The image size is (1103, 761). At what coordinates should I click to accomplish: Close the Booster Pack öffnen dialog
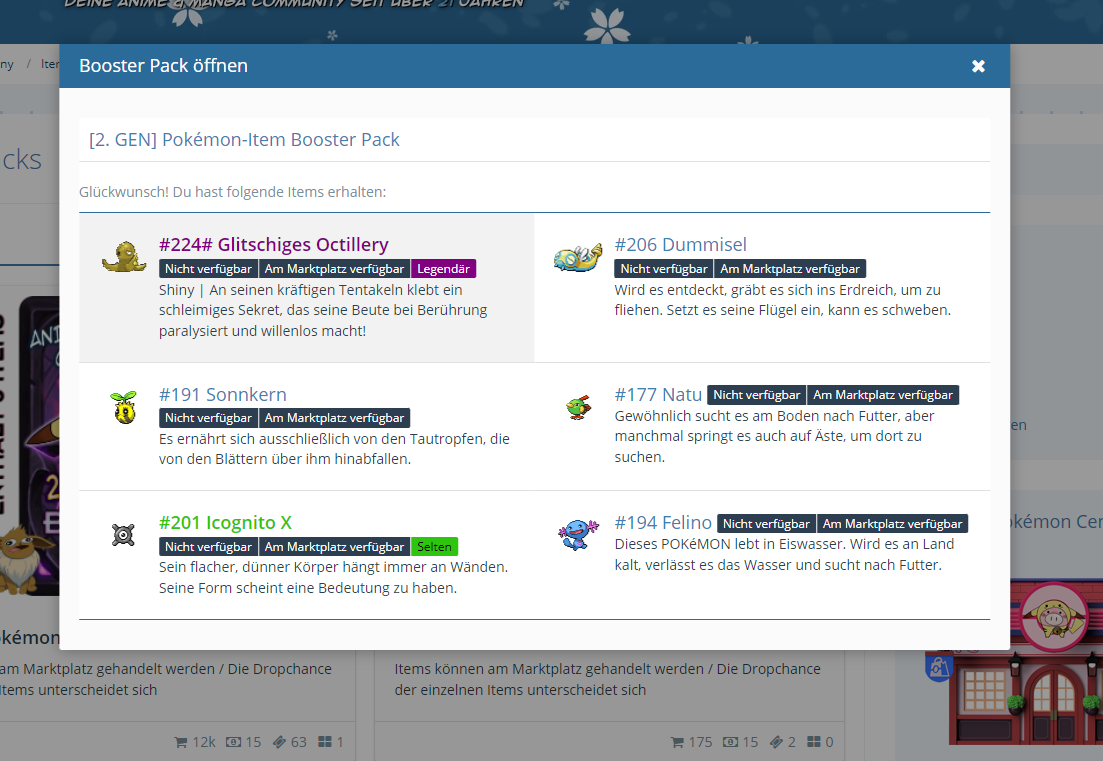[978, 66]
